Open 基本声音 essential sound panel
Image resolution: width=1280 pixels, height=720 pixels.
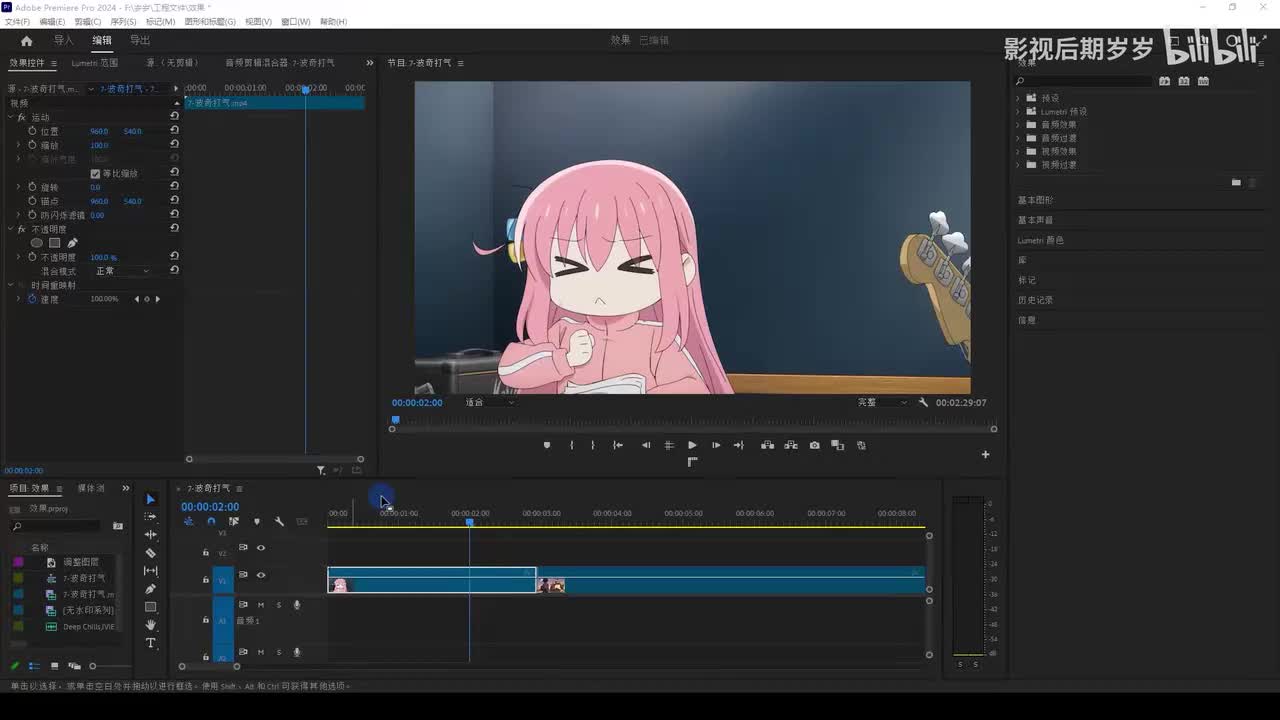click(x=1036, y=220)
